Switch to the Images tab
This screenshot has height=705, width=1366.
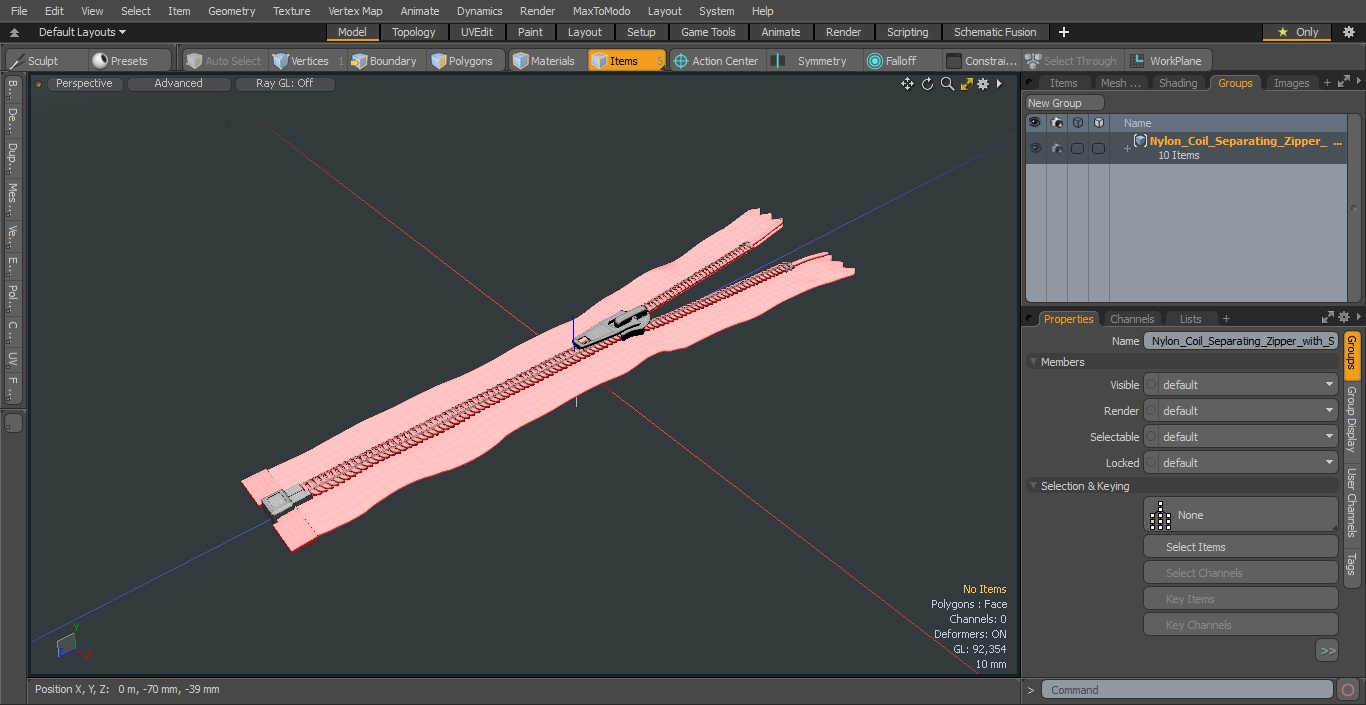[1291, 83]
